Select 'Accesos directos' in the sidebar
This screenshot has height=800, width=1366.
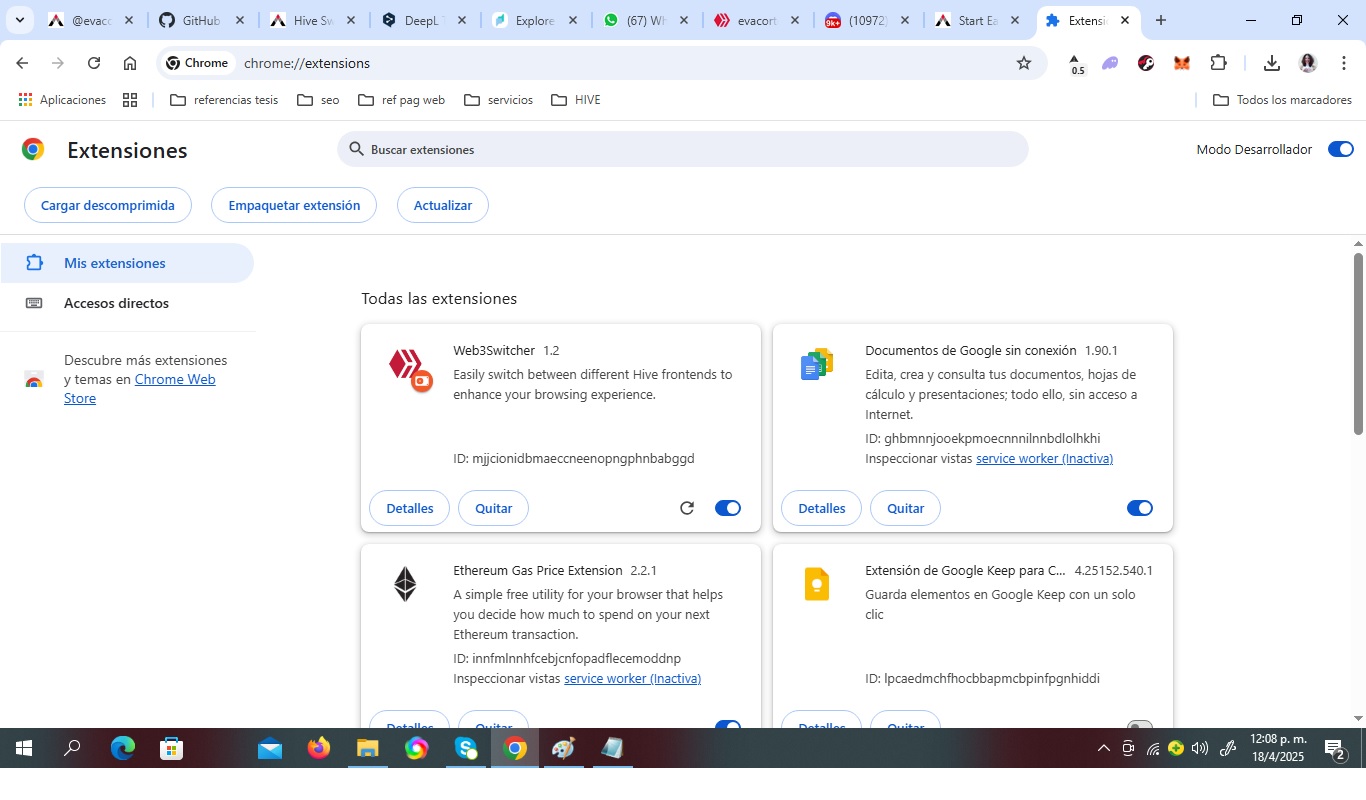click(116, 303)
